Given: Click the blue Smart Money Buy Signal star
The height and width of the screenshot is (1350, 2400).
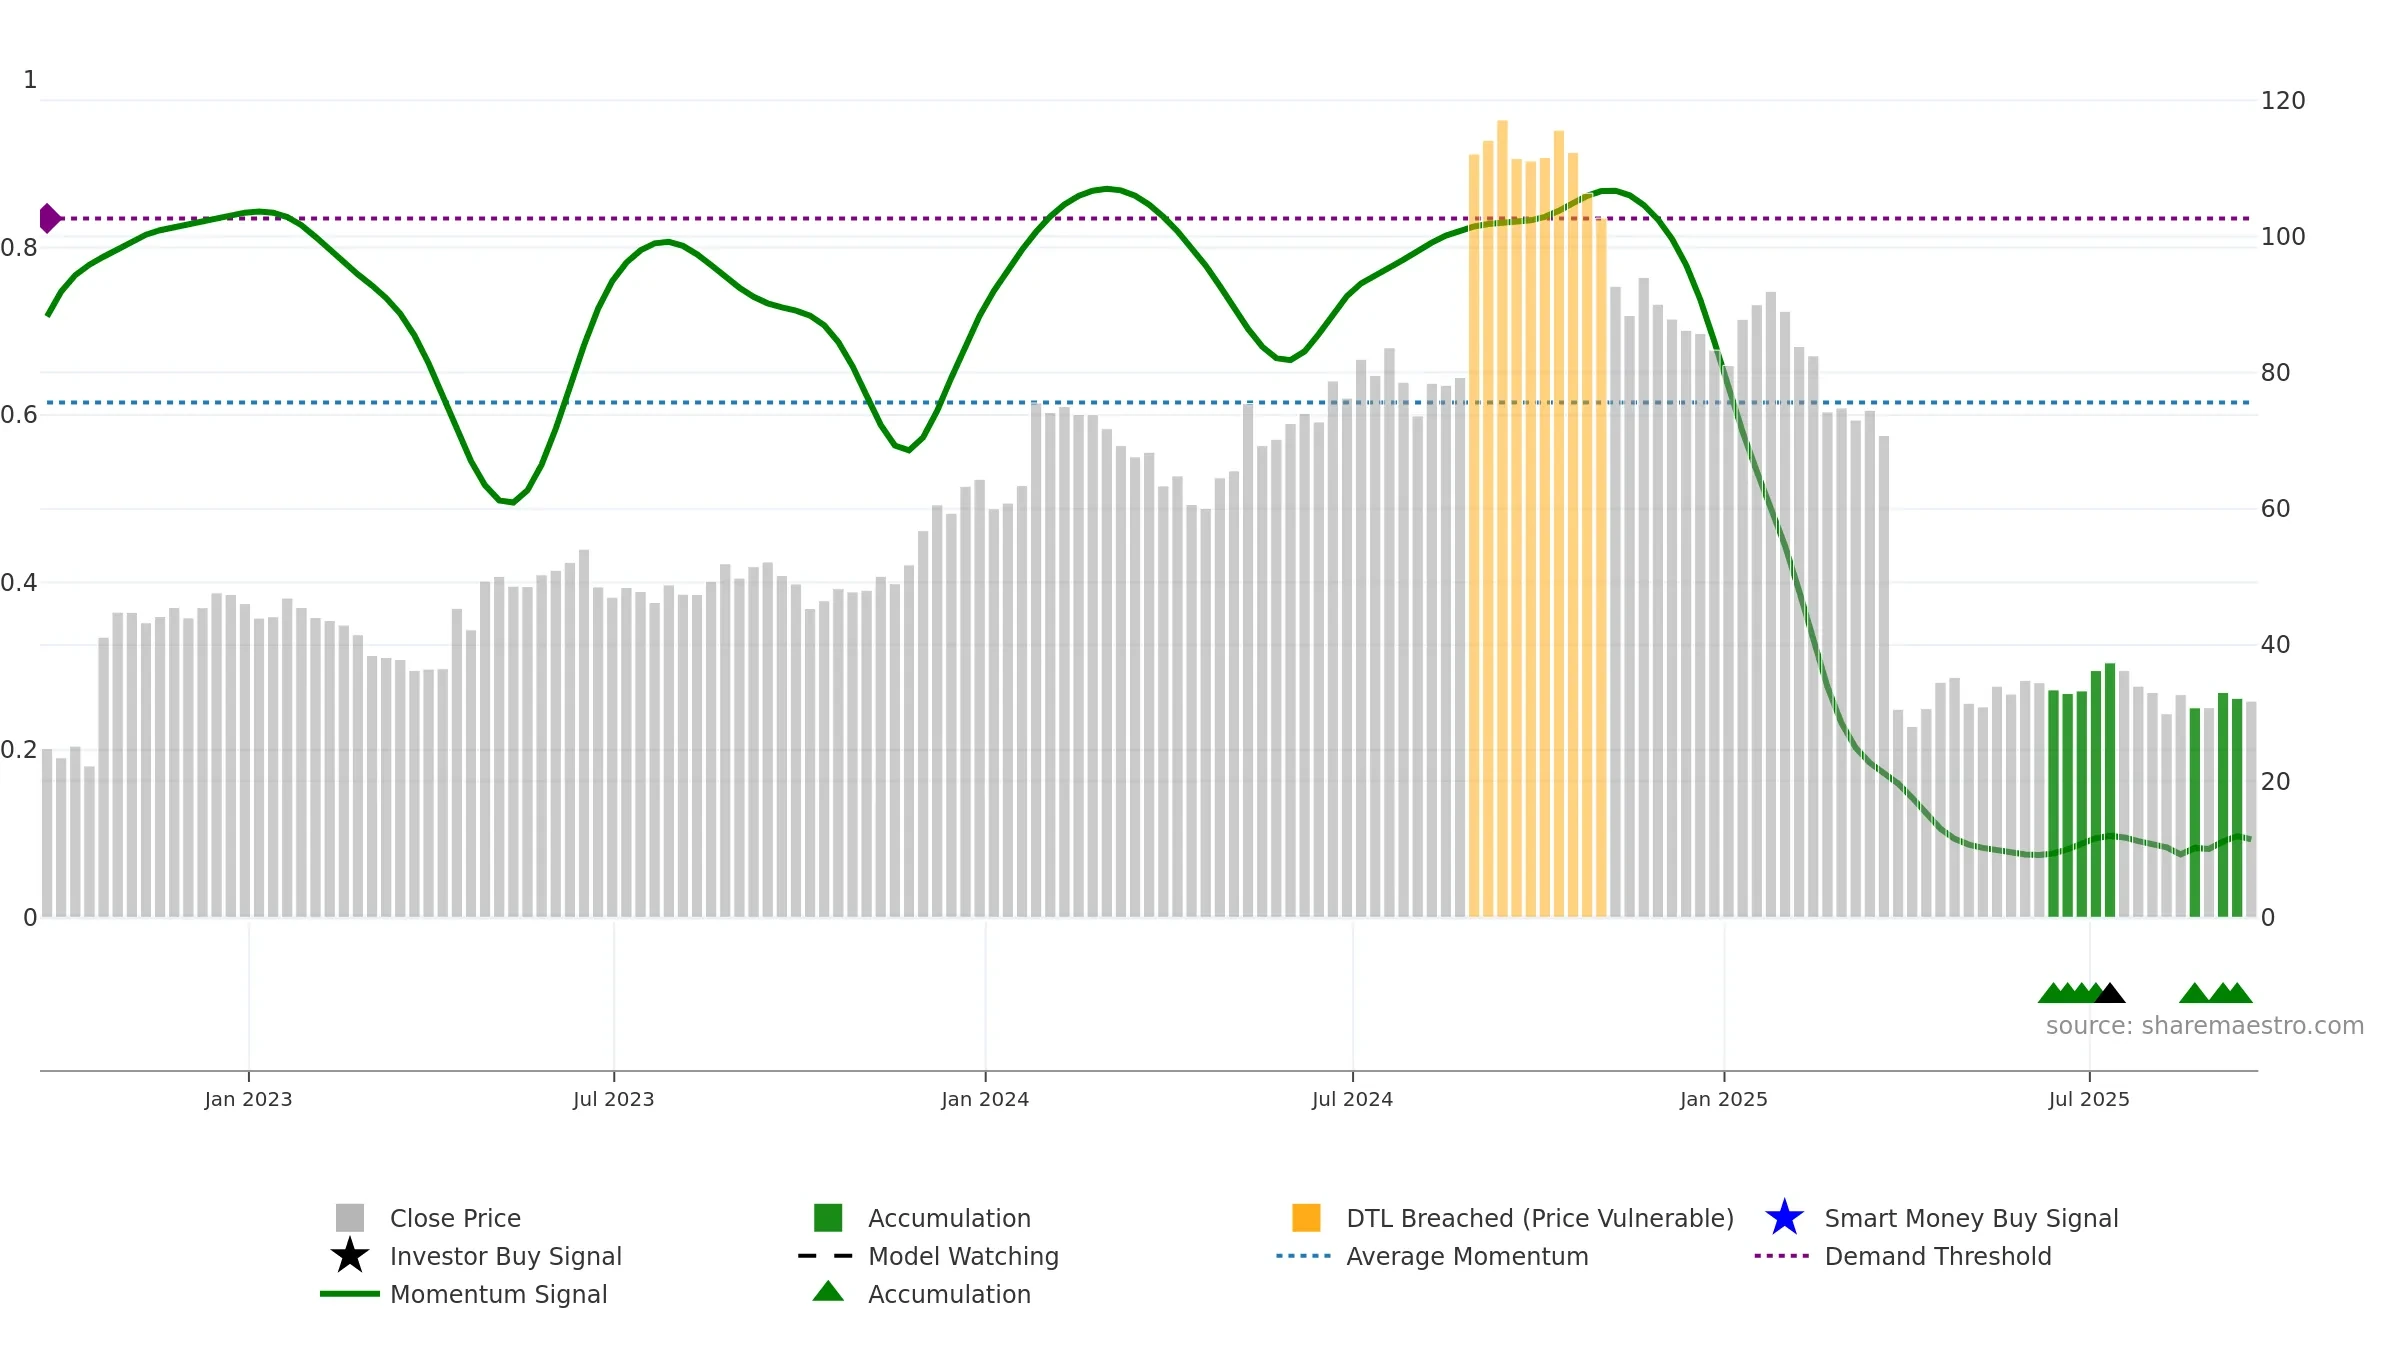Looking at the screenshot, I should coord(1784,1218).
